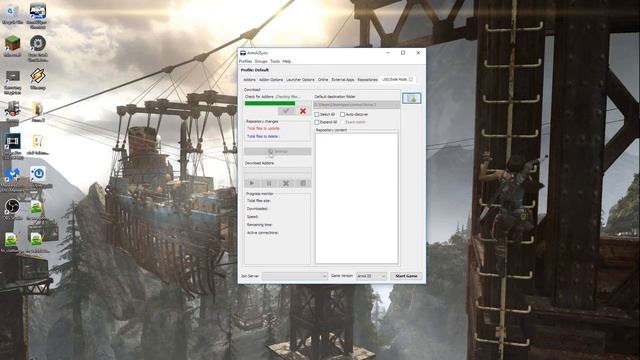Image resolution: width=640 pixels, height=360 pixels.
Task: Open the Arma 3 launcher desktop icon beside Recycle Bin
Action: (x=38, y=14)
